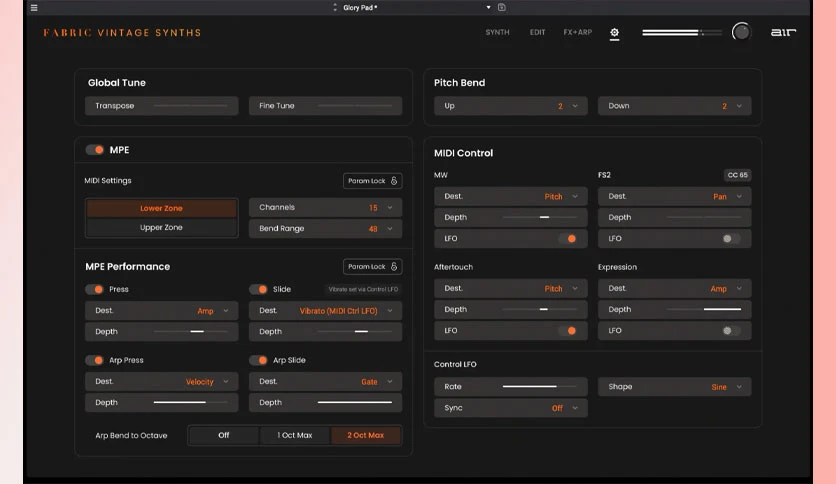Adjust the Aftertouch Depth slider

click(540, 309)
